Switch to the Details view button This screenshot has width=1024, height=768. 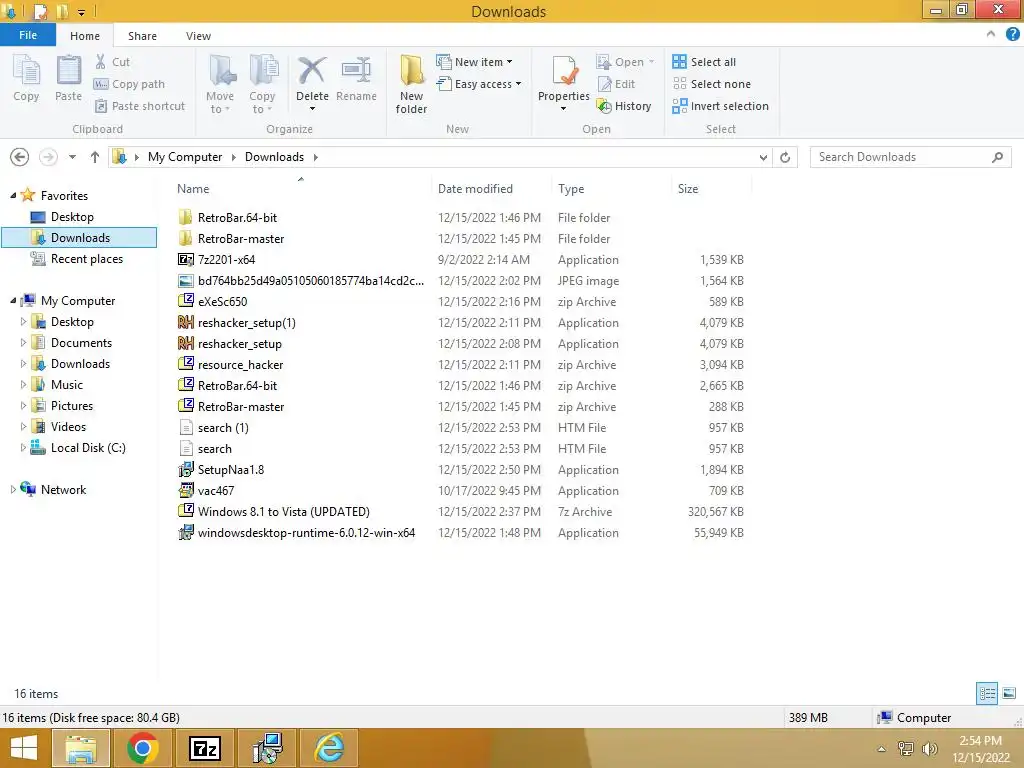click(987, 693)
